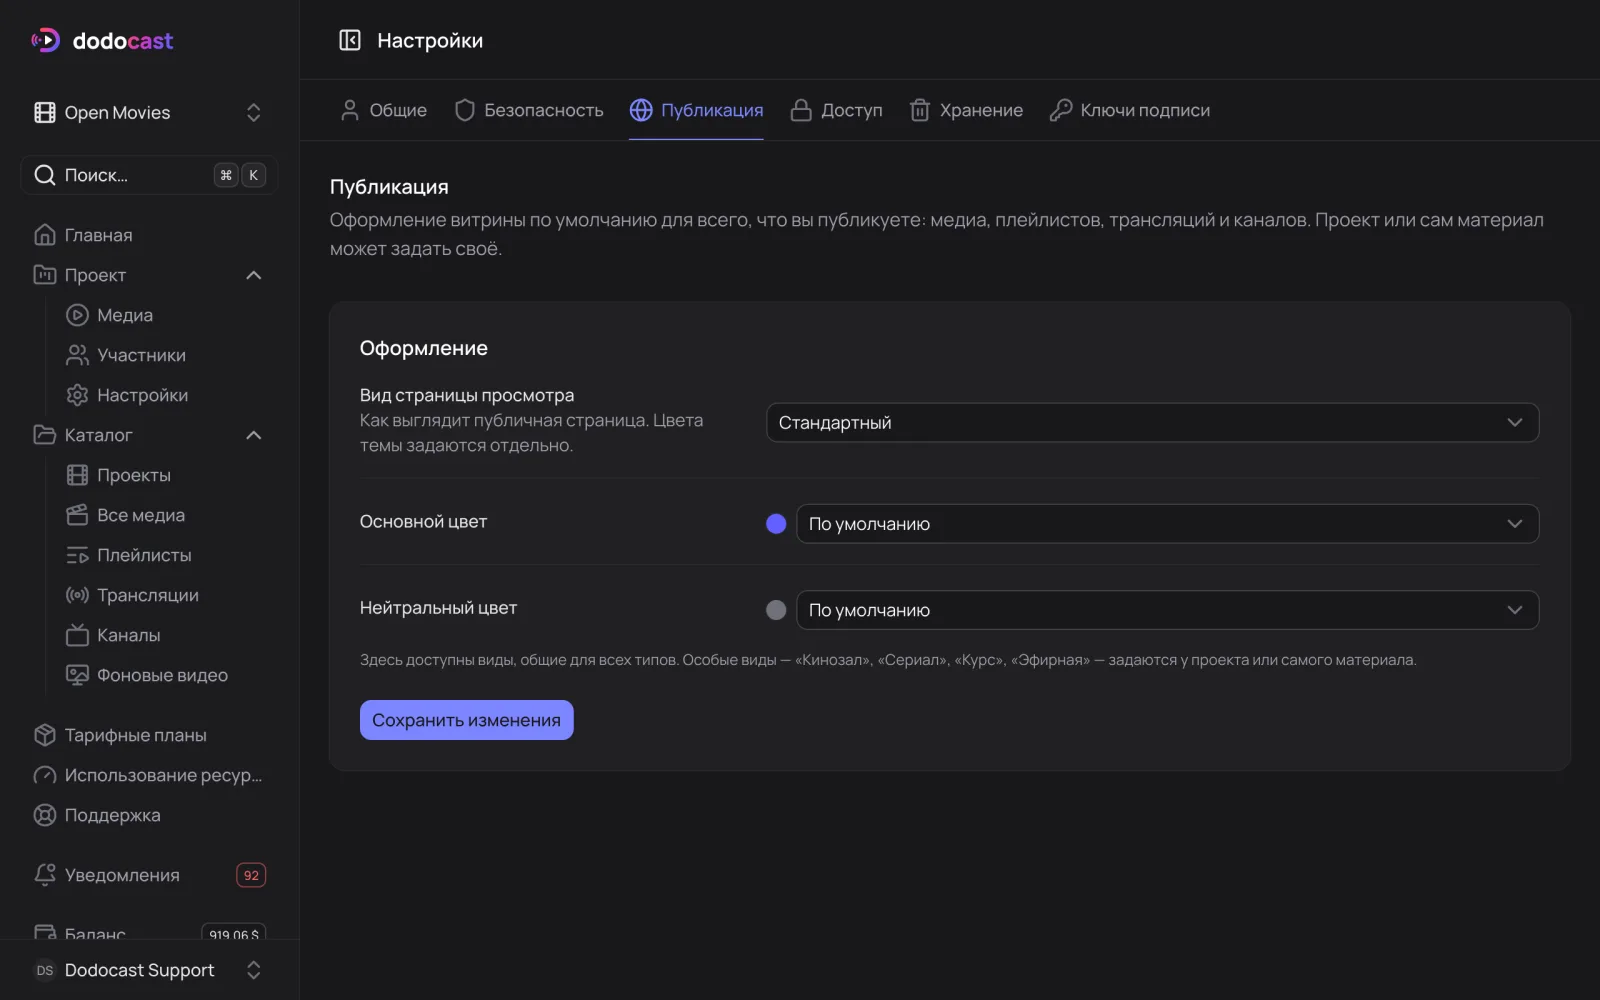
Task: Open the Вид страницы просмотра dropdown
Action: (x=1152, y=422)
